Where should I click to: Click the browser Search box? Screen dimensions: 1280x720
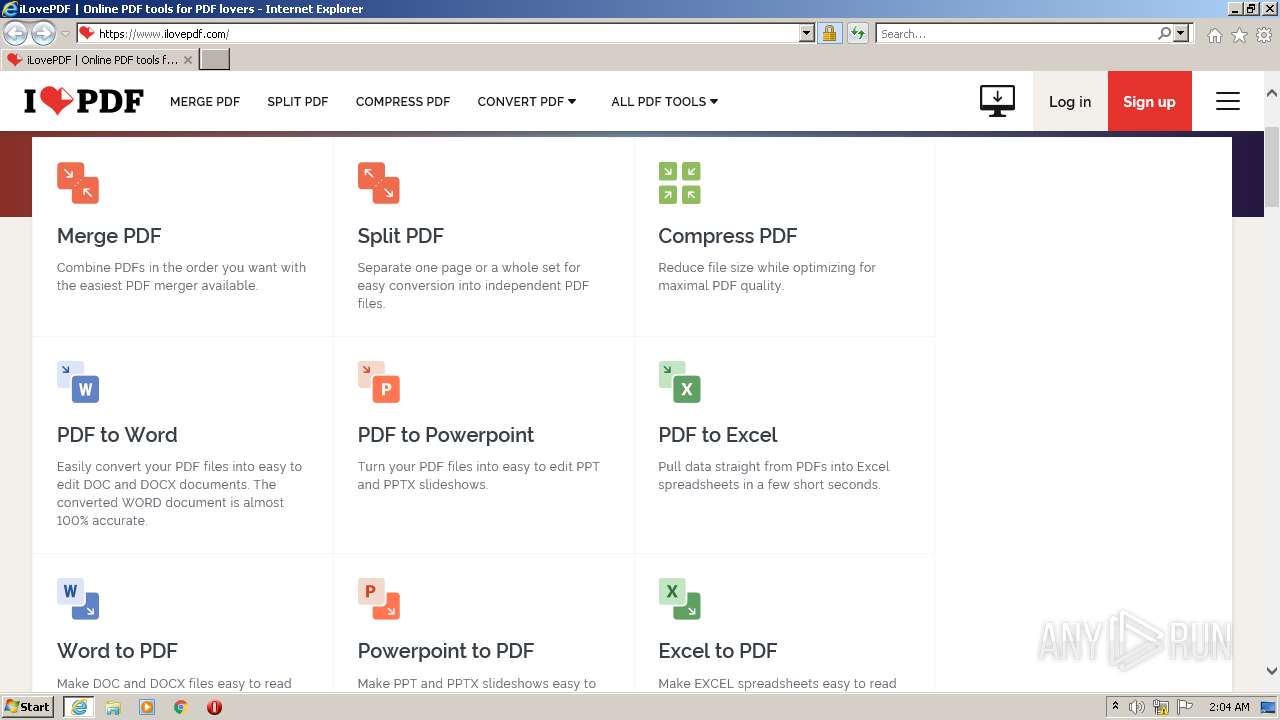1016,34
